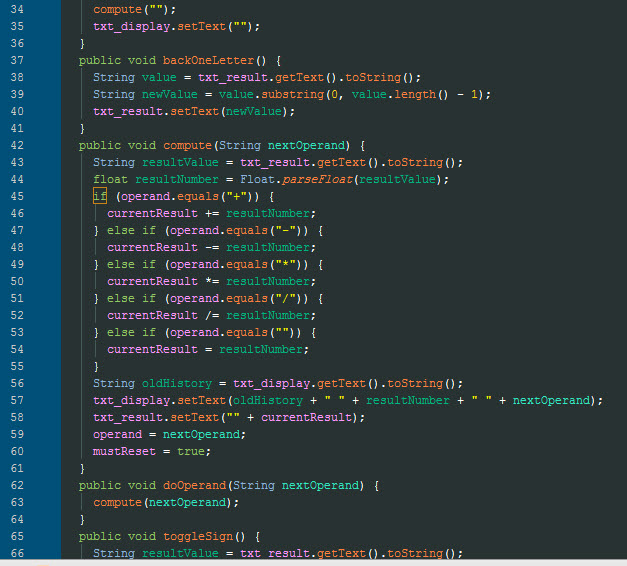
Task: Click 'currentResult *= resultNumber' line
Action: point(212,281)
